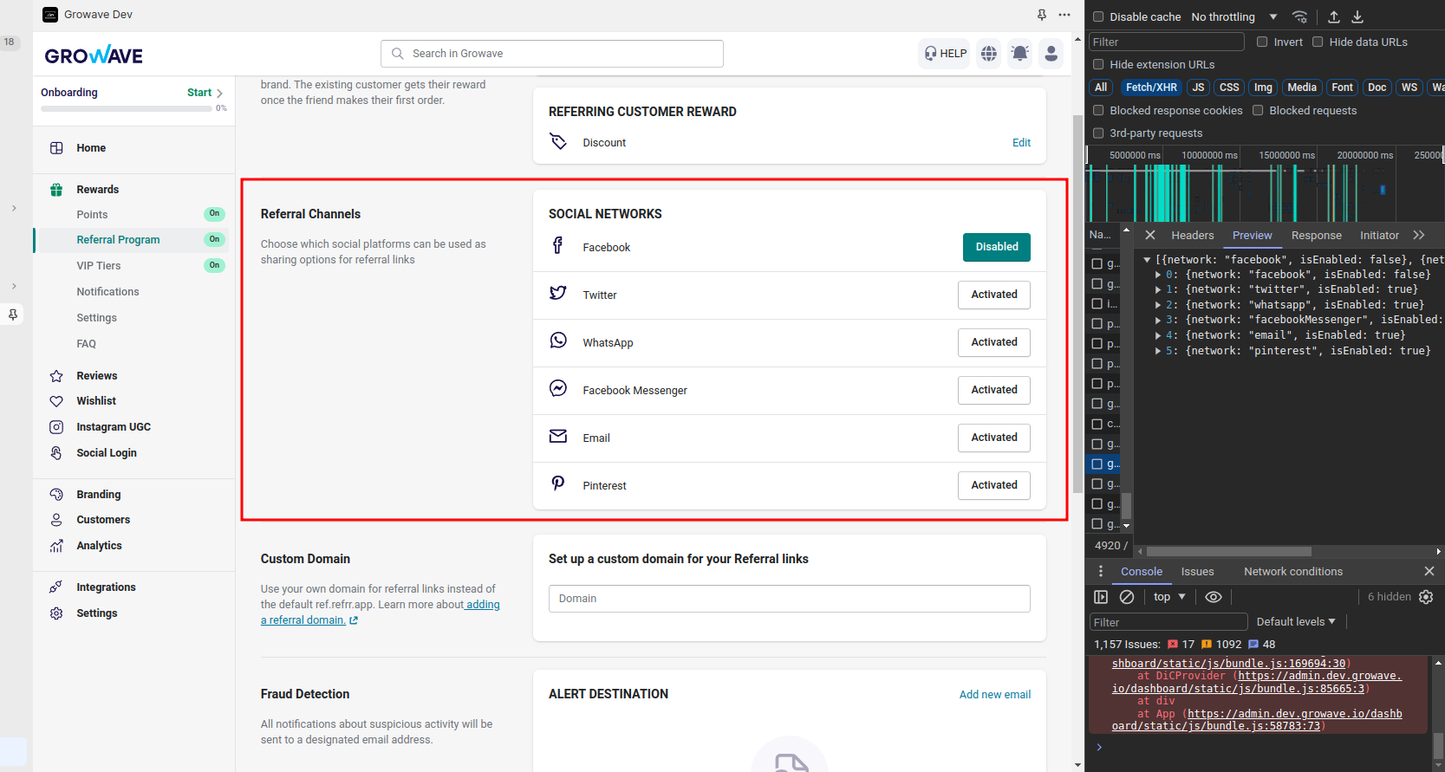Check the Invert checkbox
The height and width of the screenshot is (772, 1445).
tap(1262, 42)
